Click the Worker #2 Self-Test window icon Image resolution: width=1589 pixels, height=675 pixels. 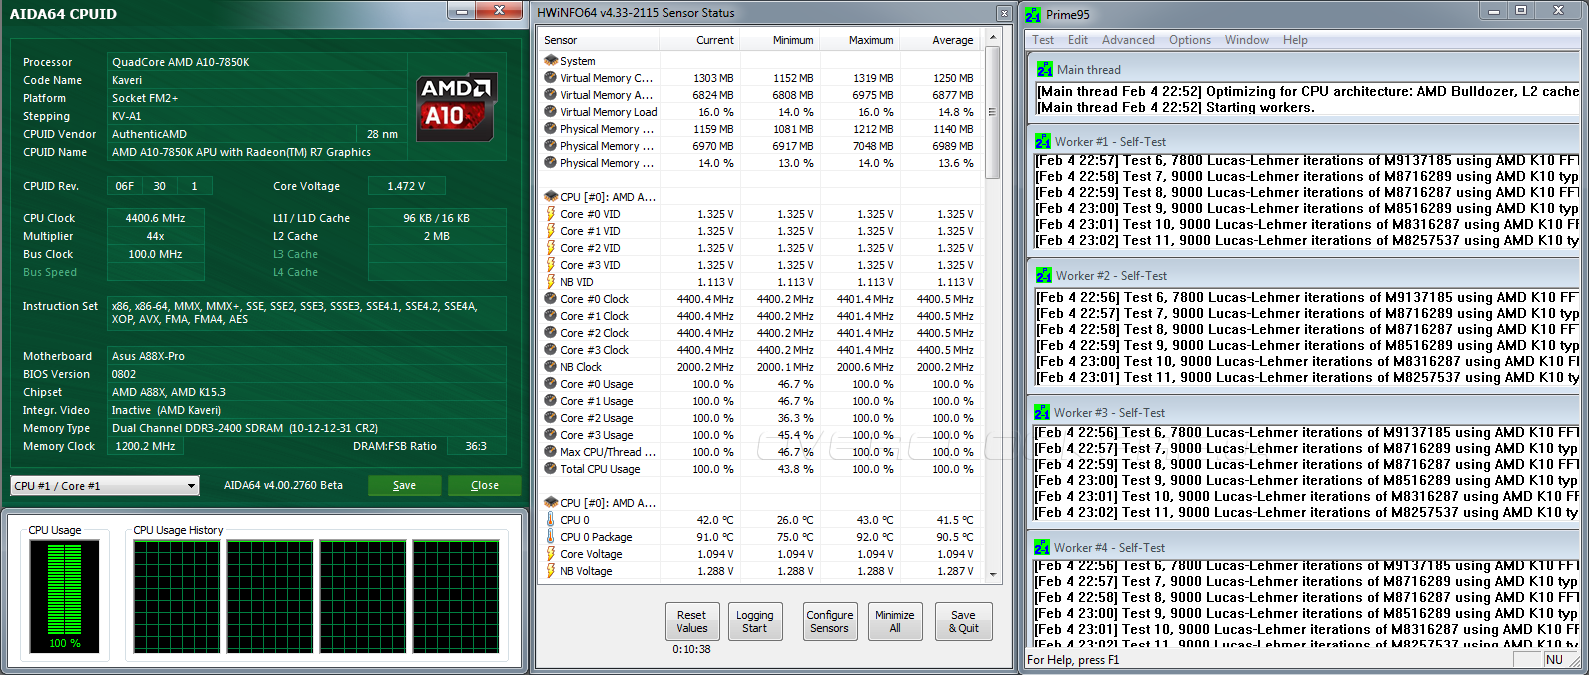point(1044,276)
